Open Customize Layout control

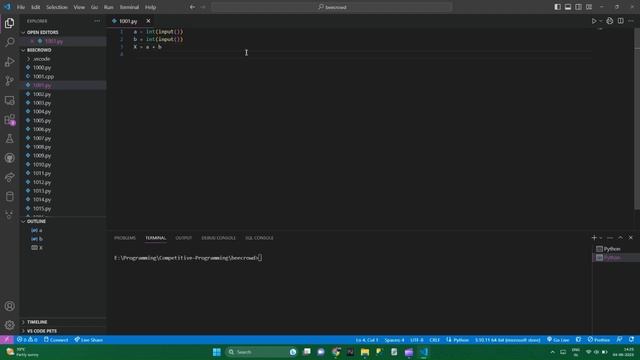(589, 7)
